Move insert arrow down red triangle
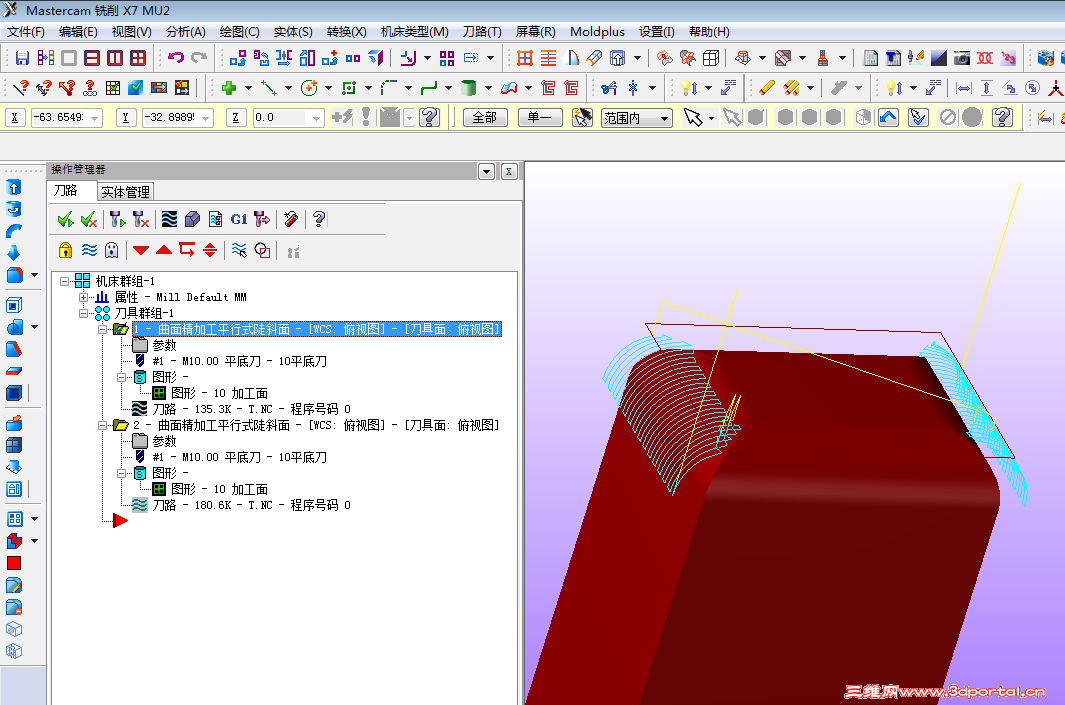Image resolution: width=1065 pixels, height=705 pixels. pos(141,251)
